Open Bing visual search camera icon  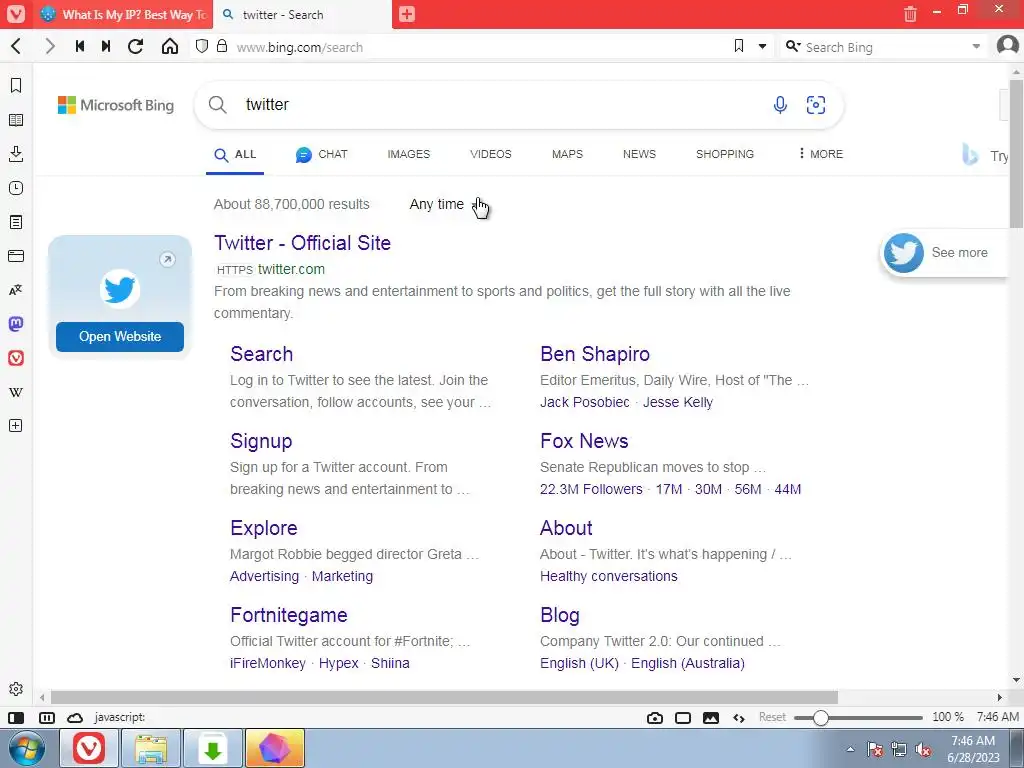click(816, 104)
